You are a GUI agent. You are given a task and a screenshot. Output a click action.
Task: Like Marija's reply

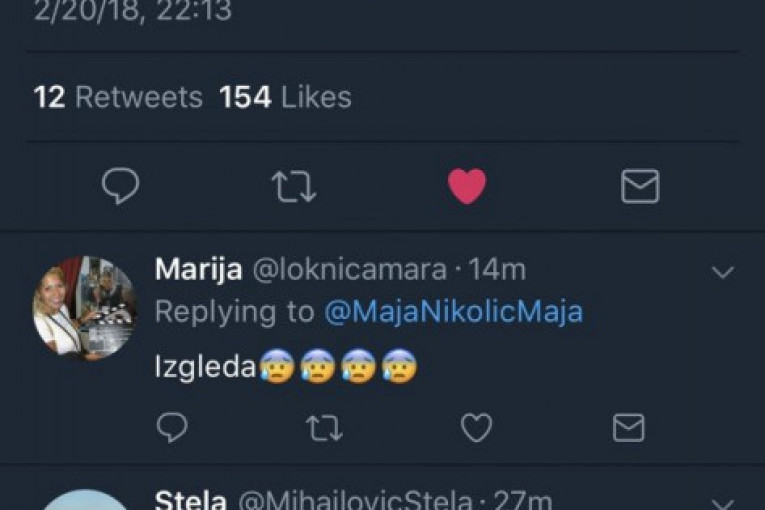coord(476,428)
